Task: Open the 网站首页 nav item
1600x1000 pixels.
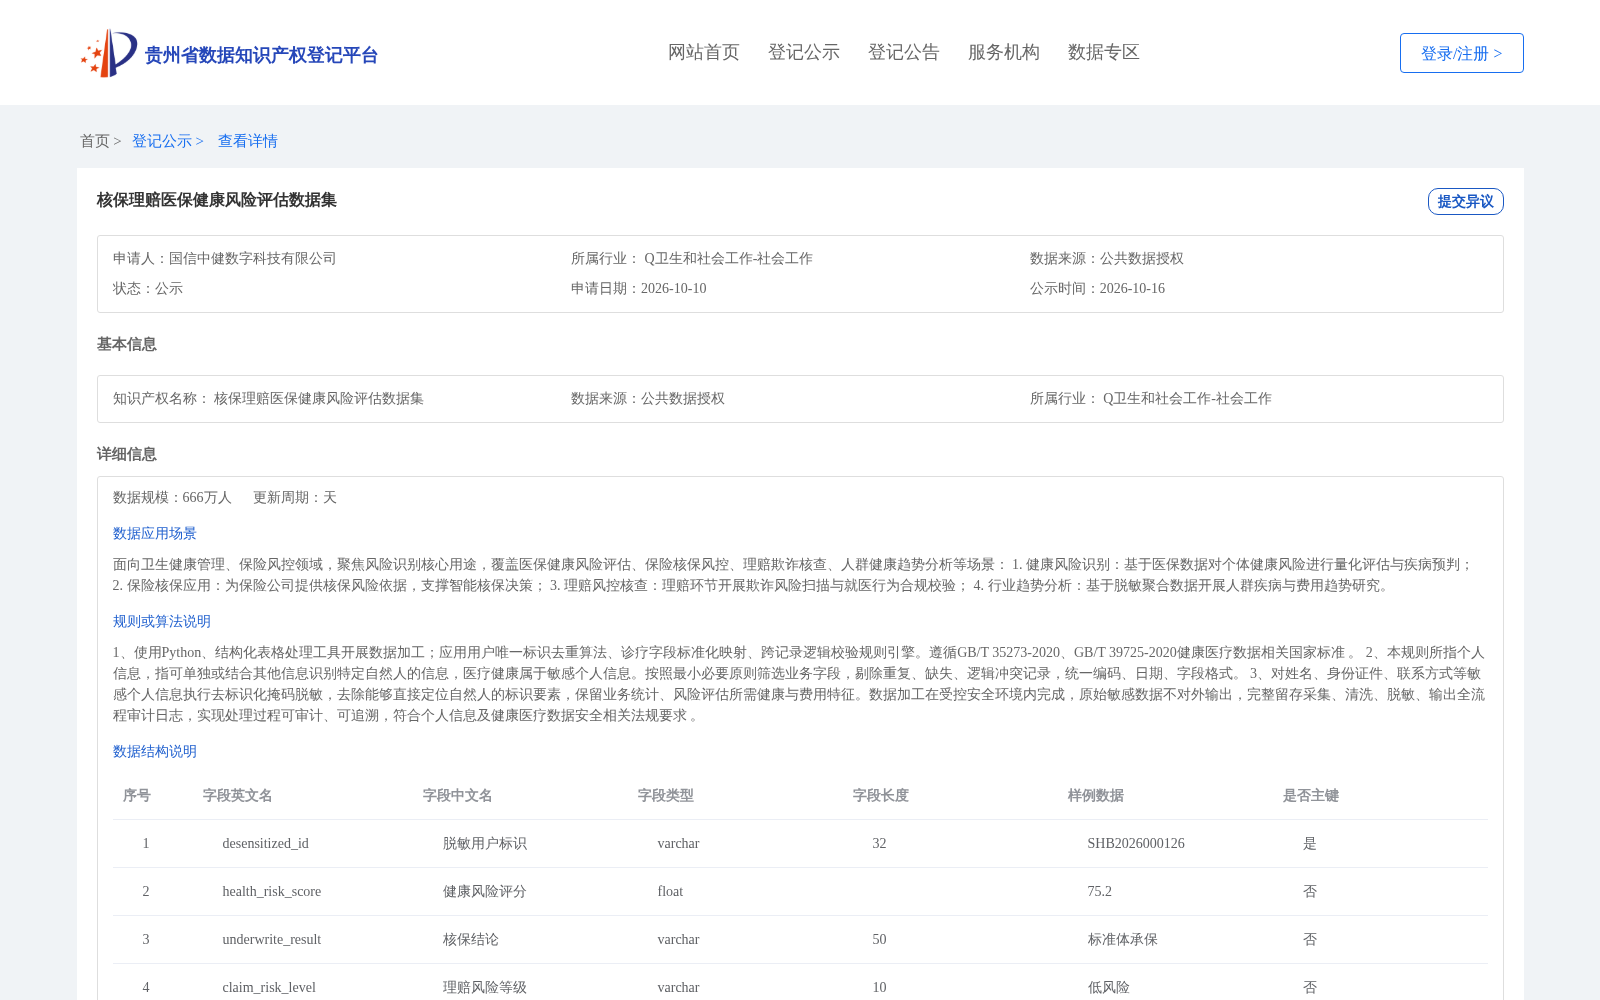Action: (x=704, y=52)
